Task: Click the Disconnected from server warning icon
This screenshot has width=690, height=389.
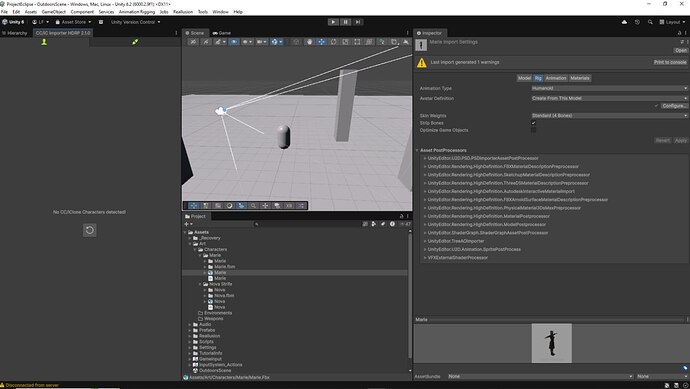Action: pyautogui.click(x=3, y=385)
